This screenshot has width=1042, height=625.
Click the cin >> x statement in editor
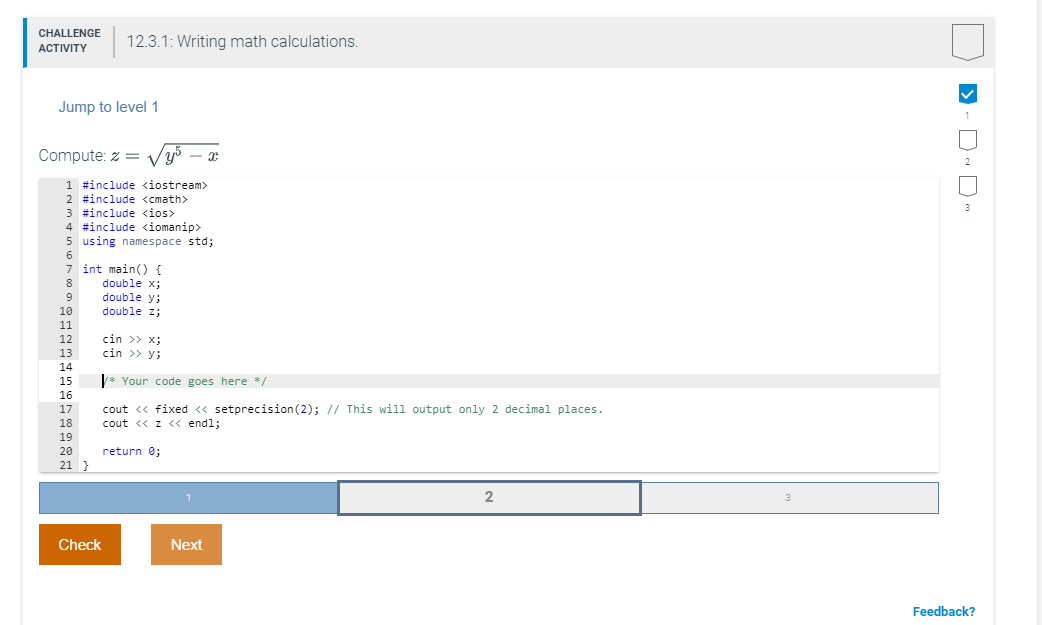(x=125, y=339)
